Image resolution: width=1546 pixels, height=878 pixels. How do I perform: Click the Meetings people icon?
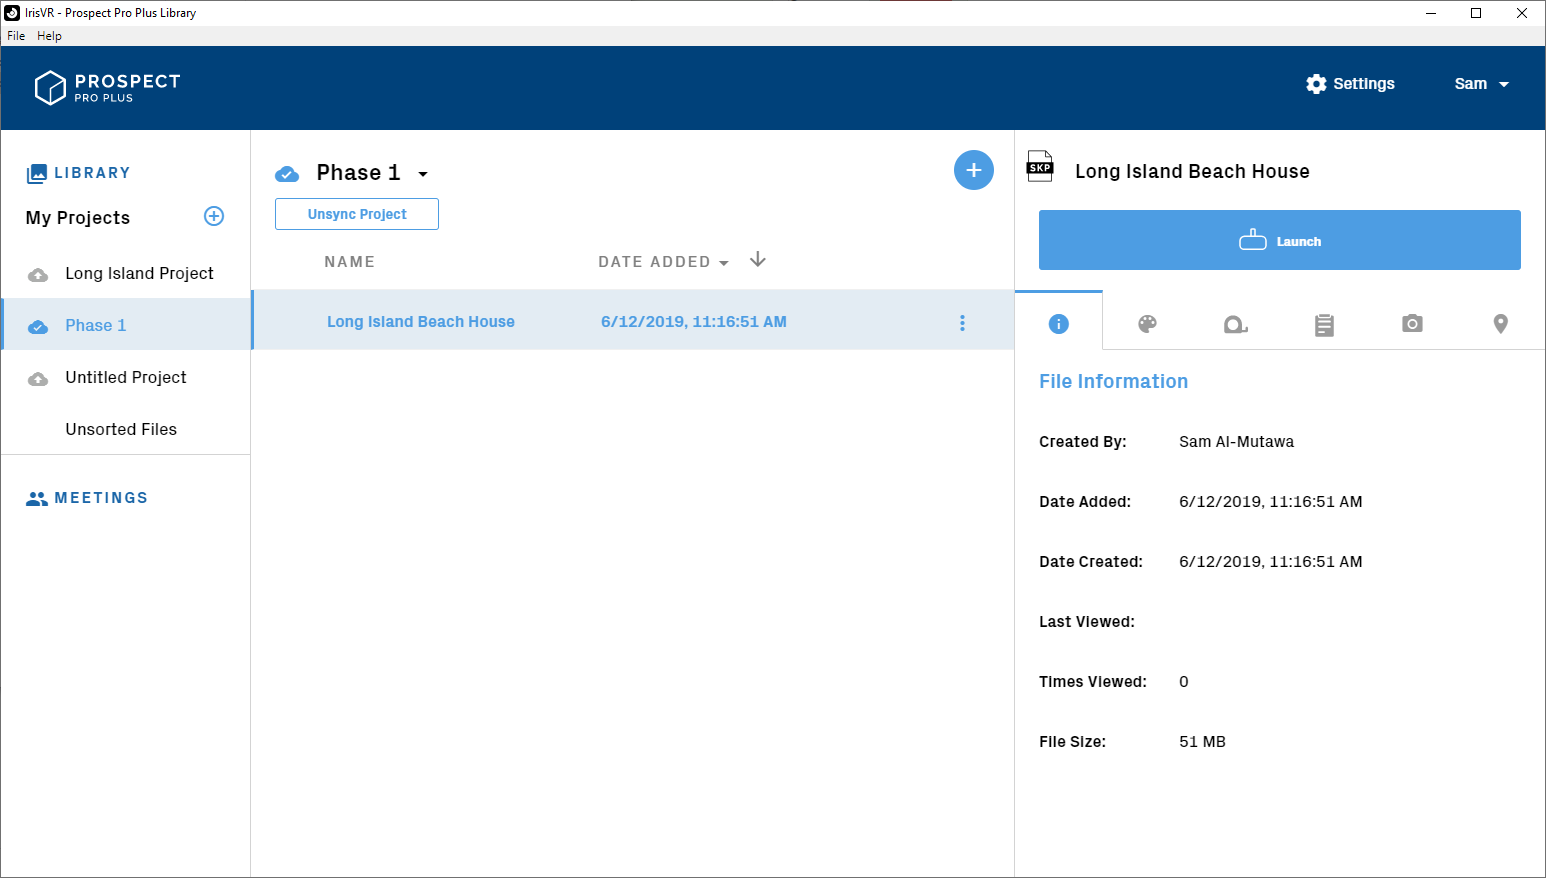37,498
